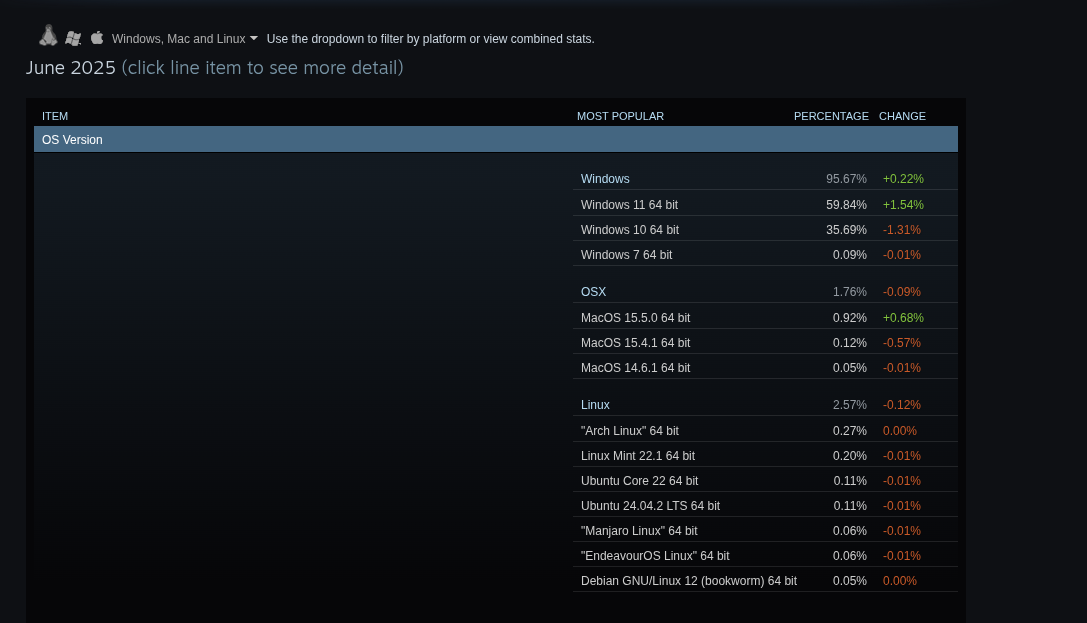Collapse the OS Version row
Screen dimensions: 1087x623
(x=496, y=139)
